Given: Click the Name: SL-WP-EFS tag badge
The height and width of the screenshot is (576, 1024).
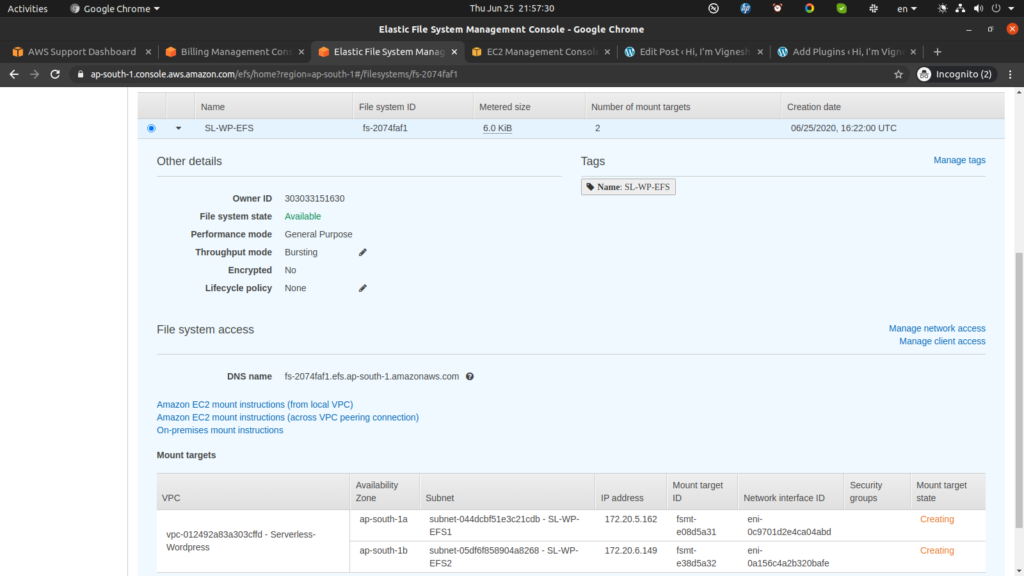Looking at the screenshot, I should [x=628, y=187].
